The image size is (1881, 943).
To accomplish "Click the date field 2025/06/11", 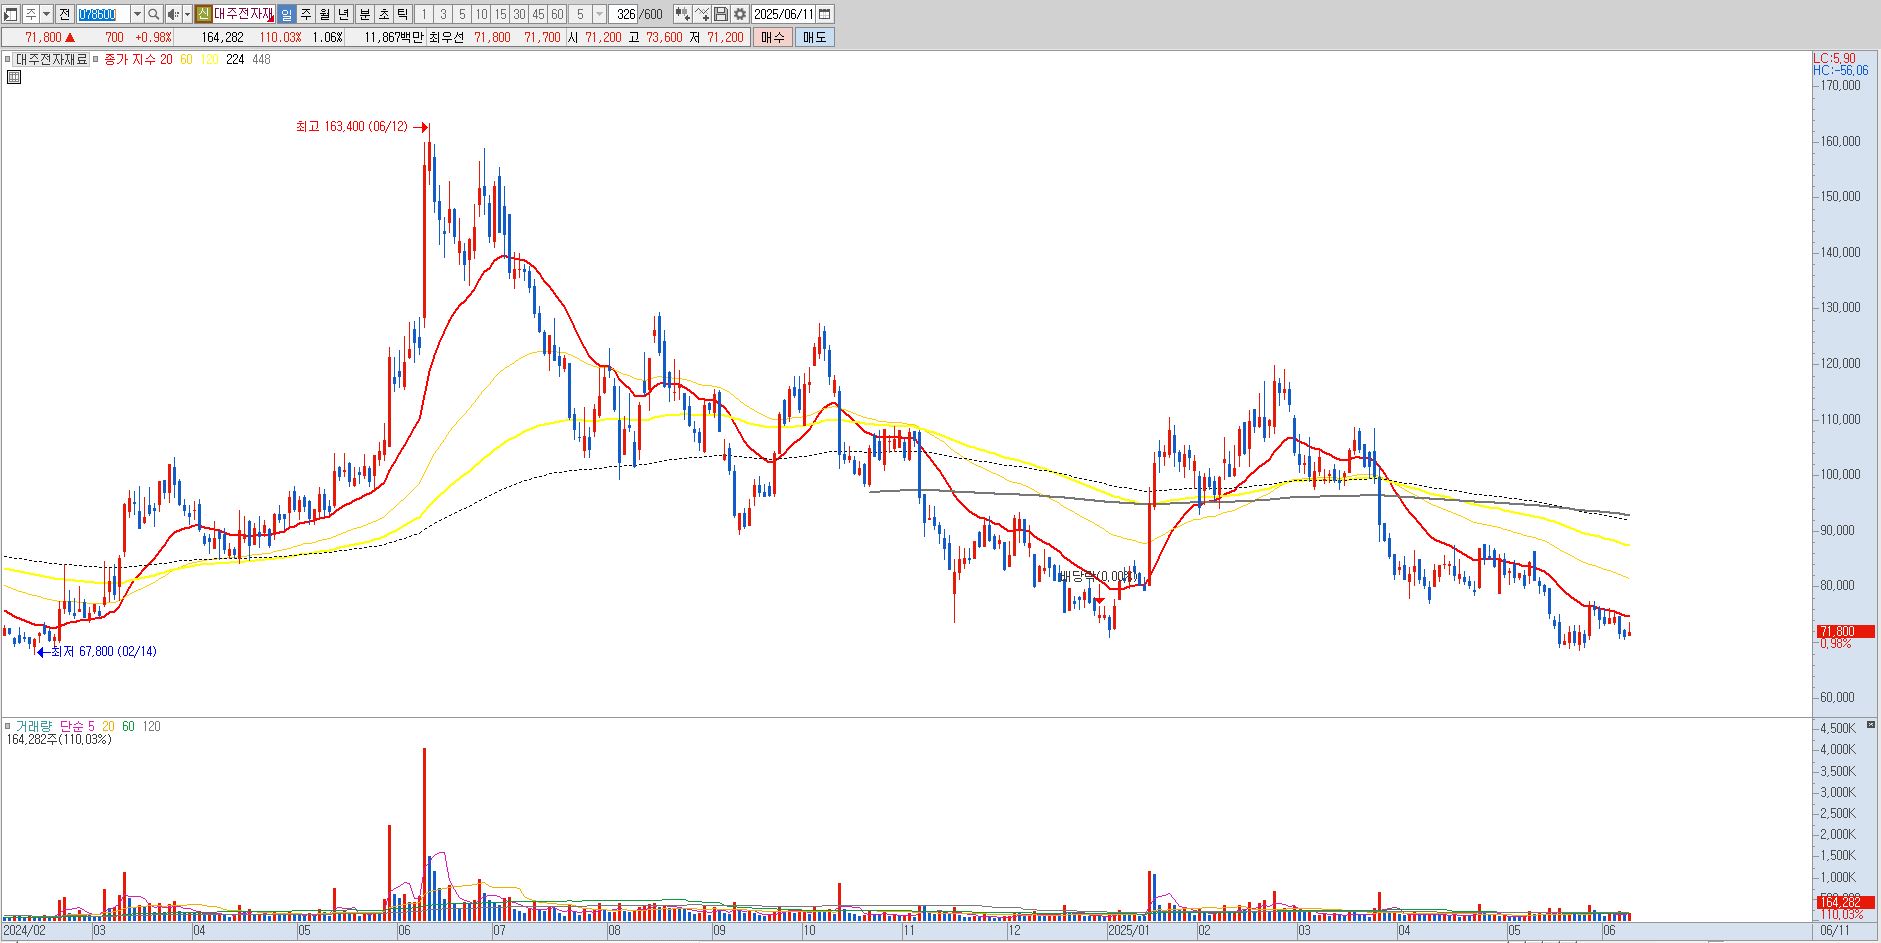I will (x=783, y=14).
